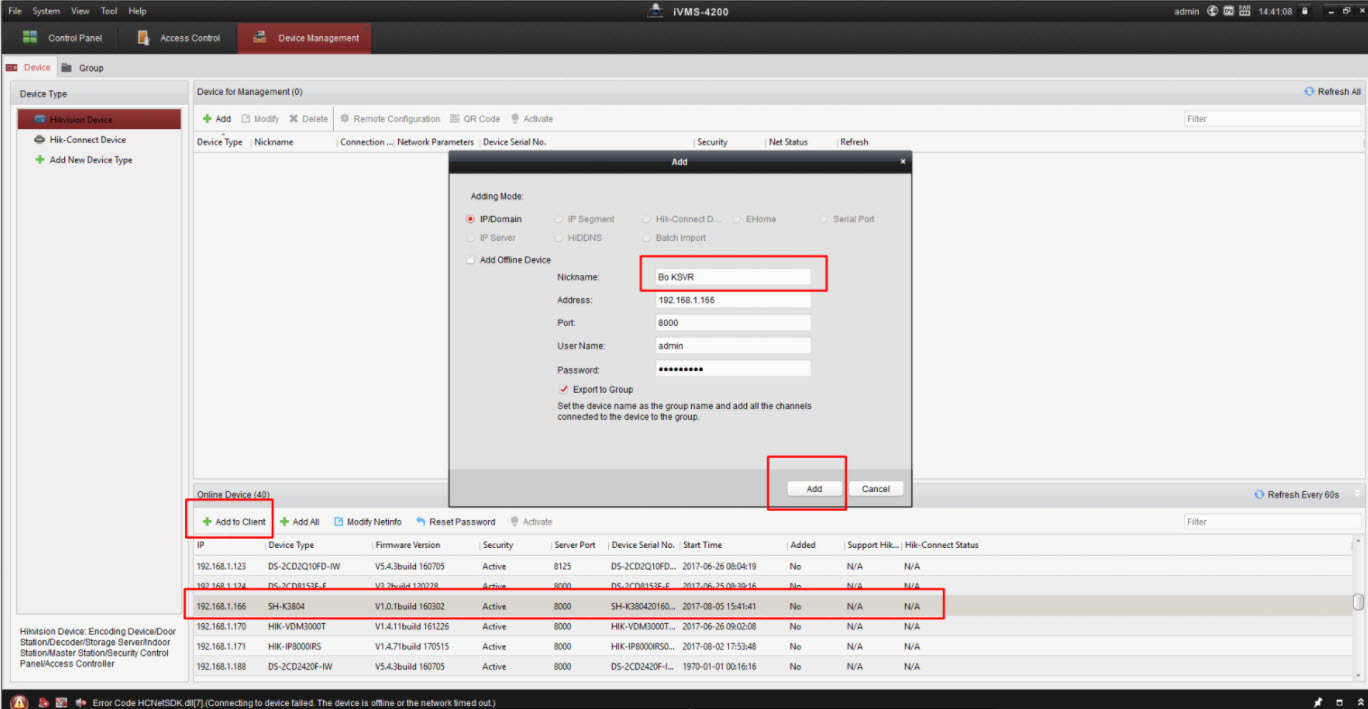Select the IP/Domain adding mode
Image resolution: width=1368 pixels, height=709 pixels.
point(470,219)
